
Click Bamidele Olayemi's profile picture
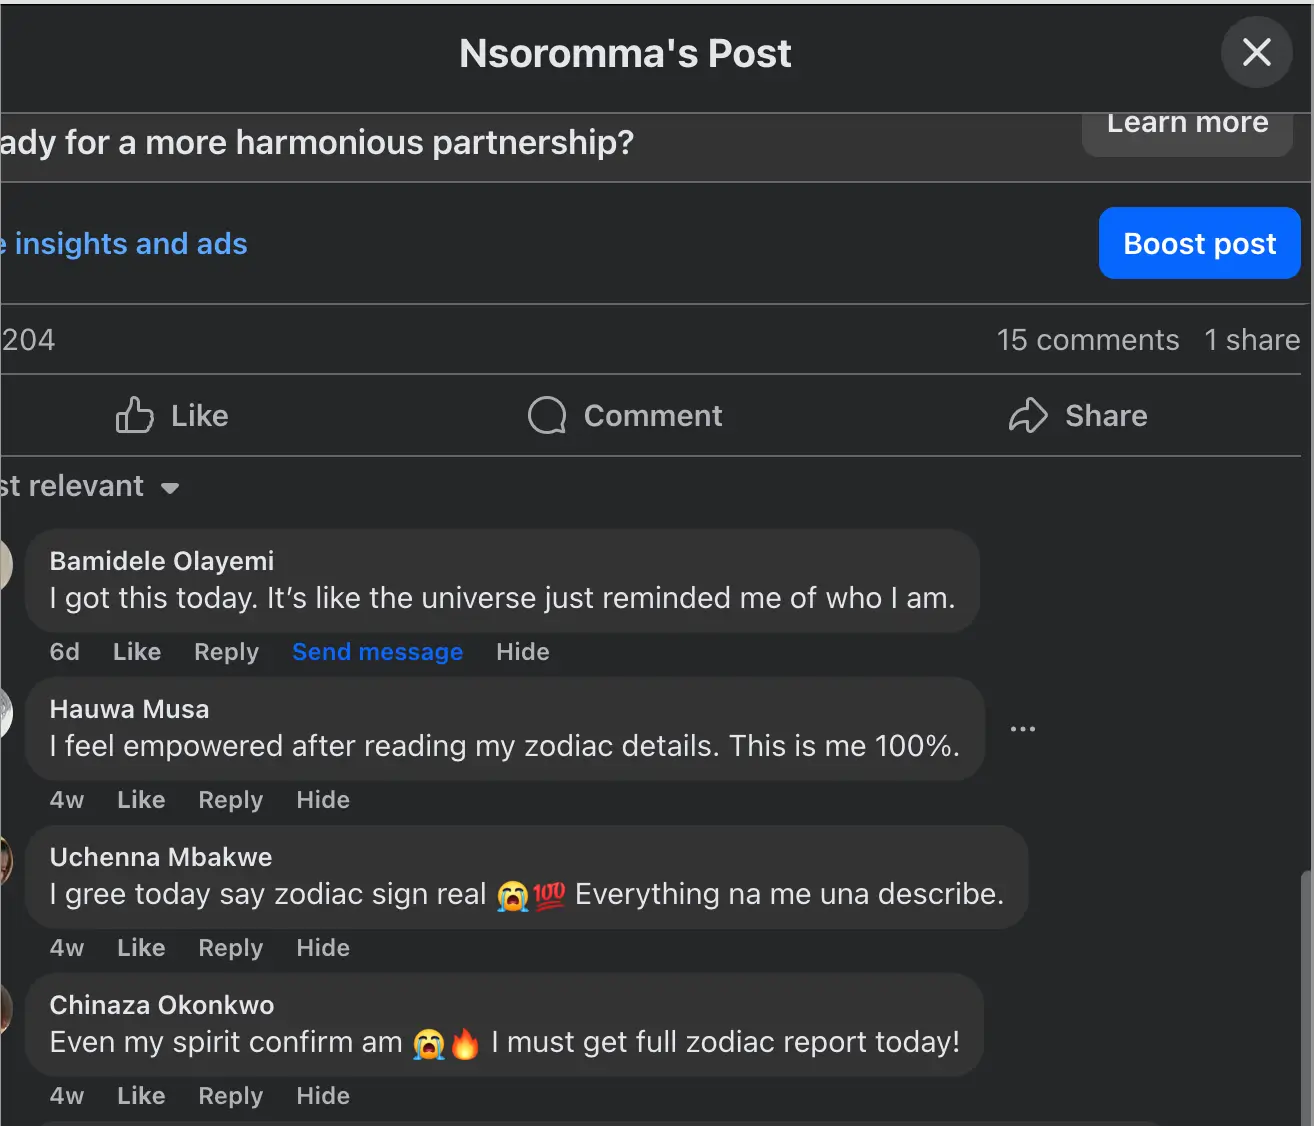(5, 565)
